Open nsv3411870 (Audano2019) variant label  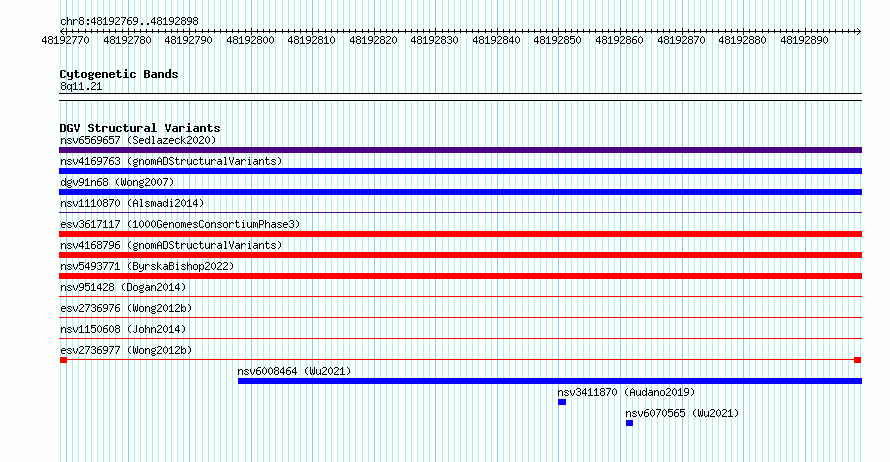626,392
